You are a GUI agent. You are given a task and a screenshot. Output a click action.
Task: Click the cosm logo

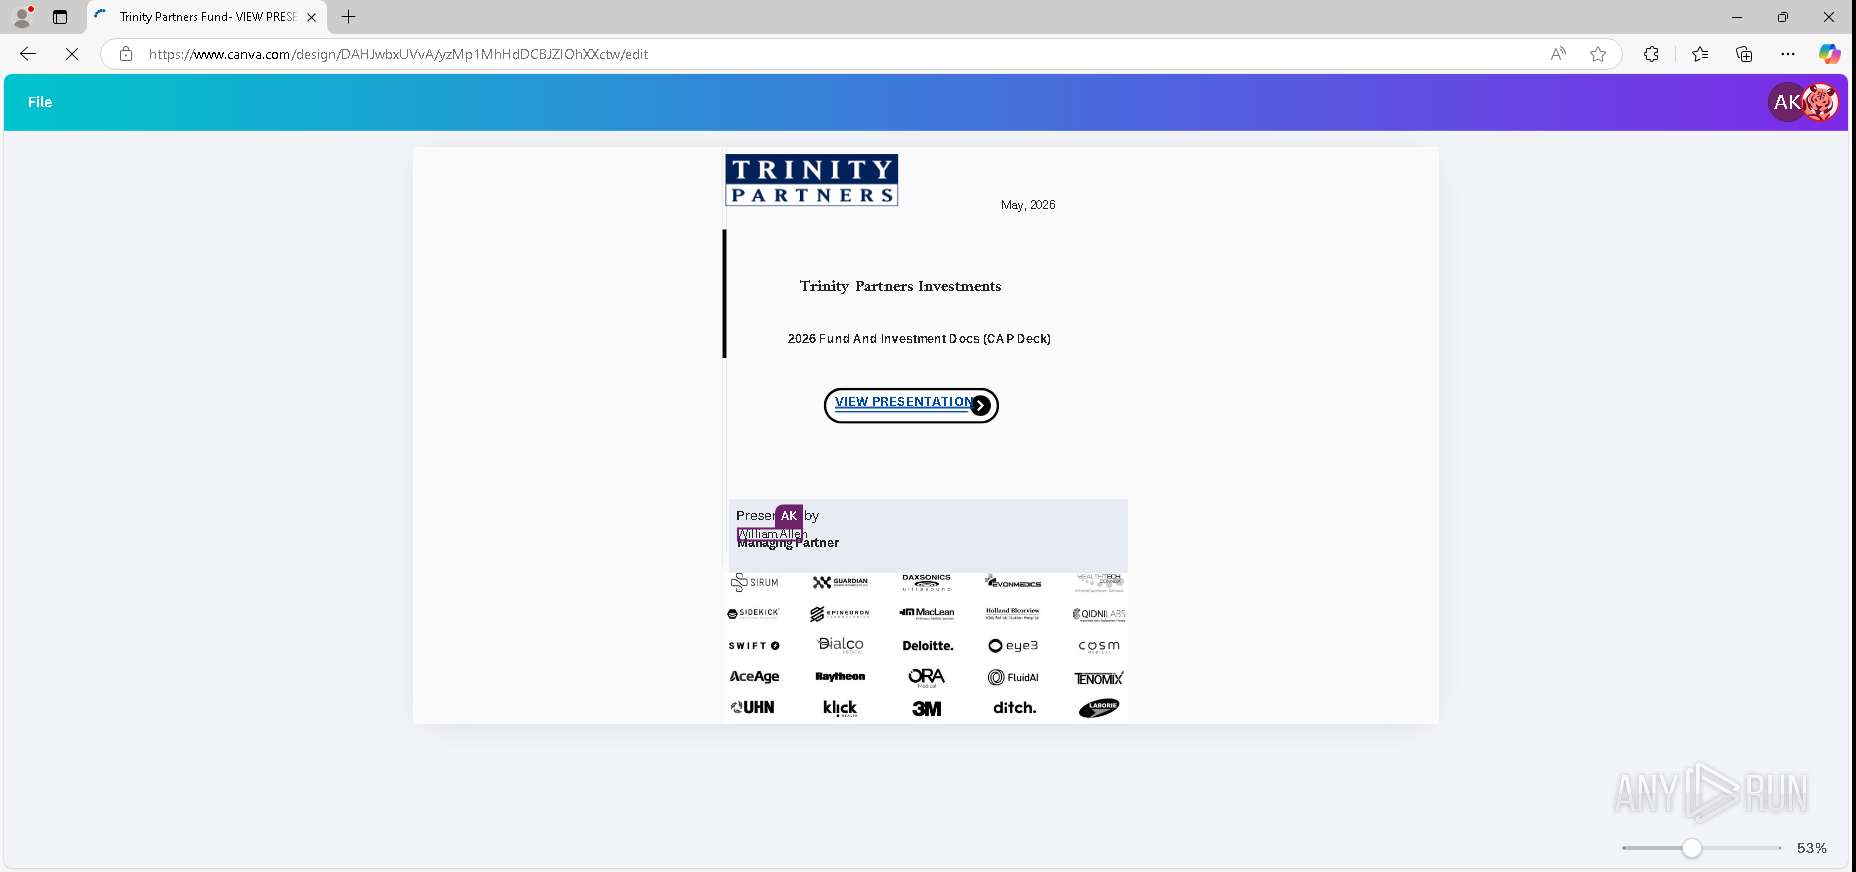click(x=1099, y=646)
